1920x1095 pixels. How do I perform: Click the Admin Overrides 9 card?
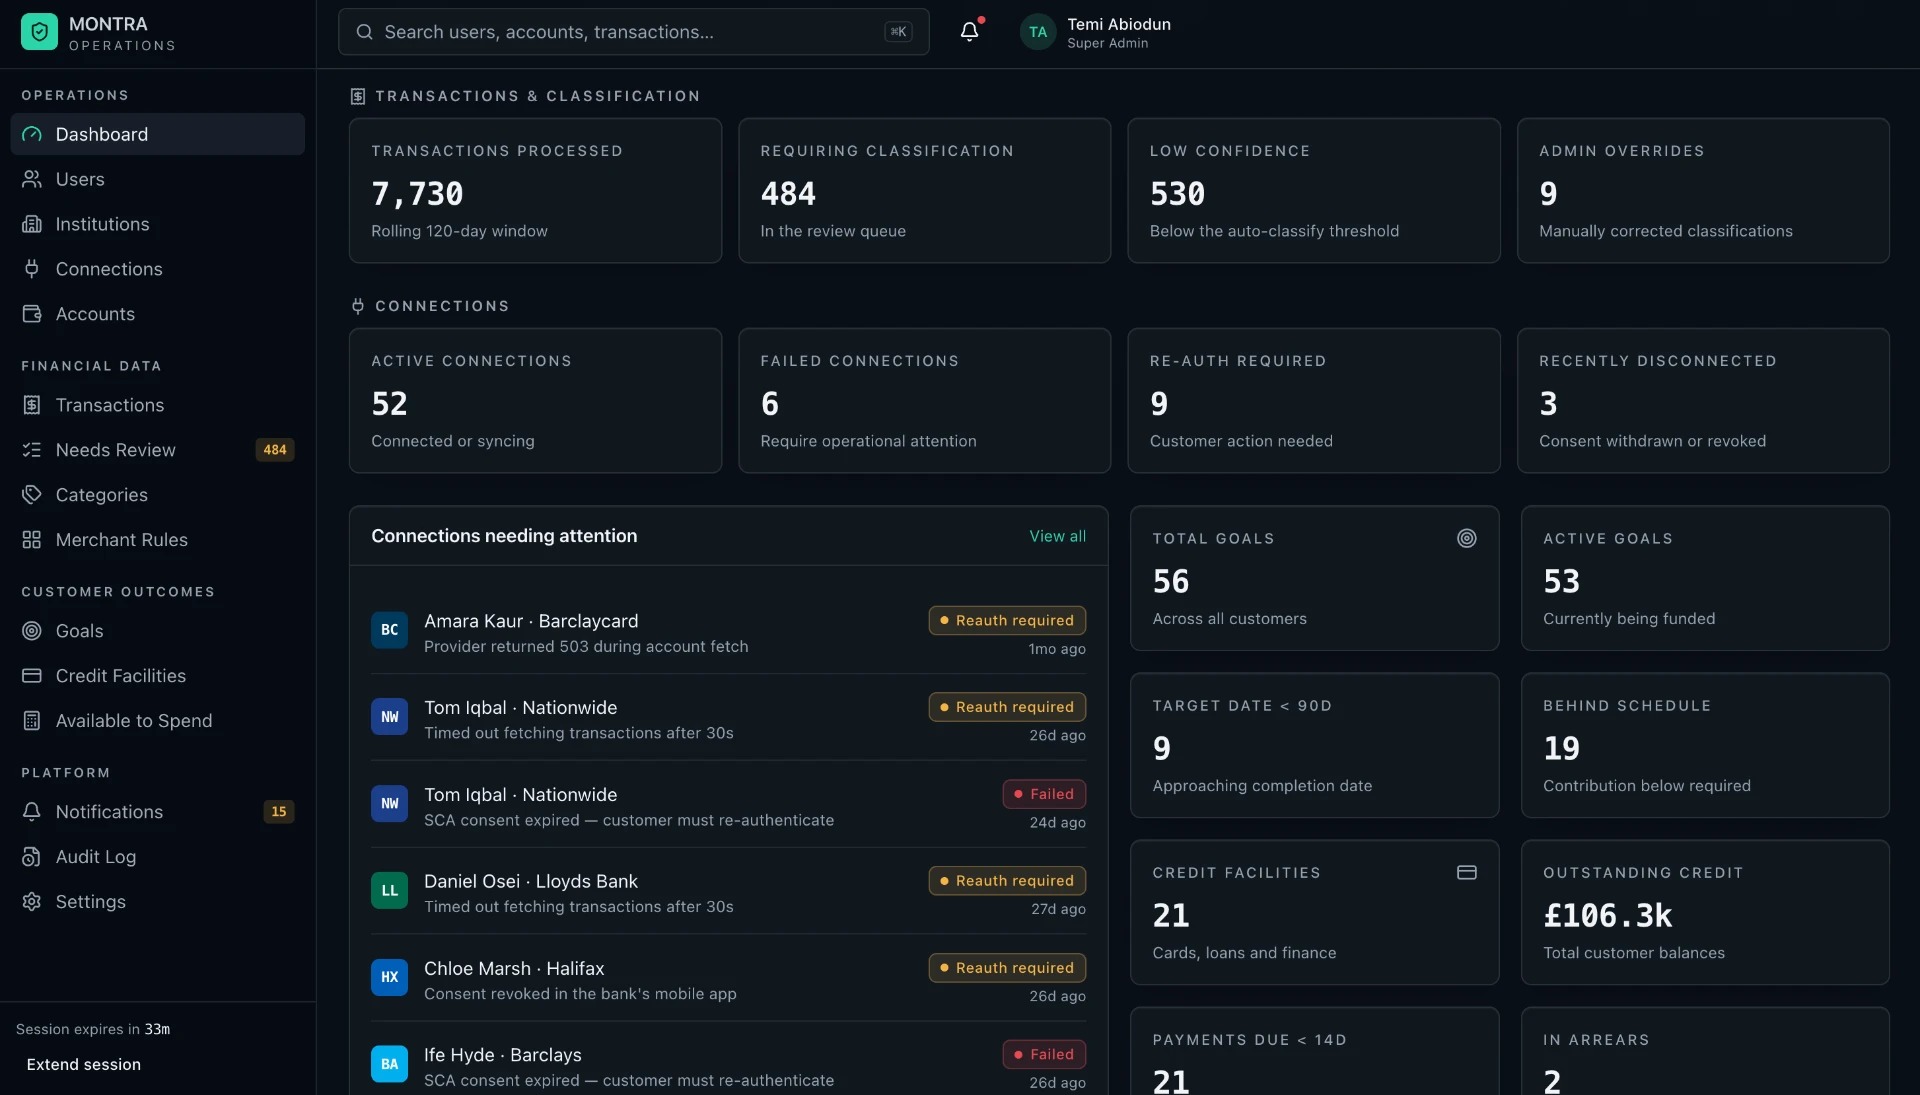[x=1703, y=191]
